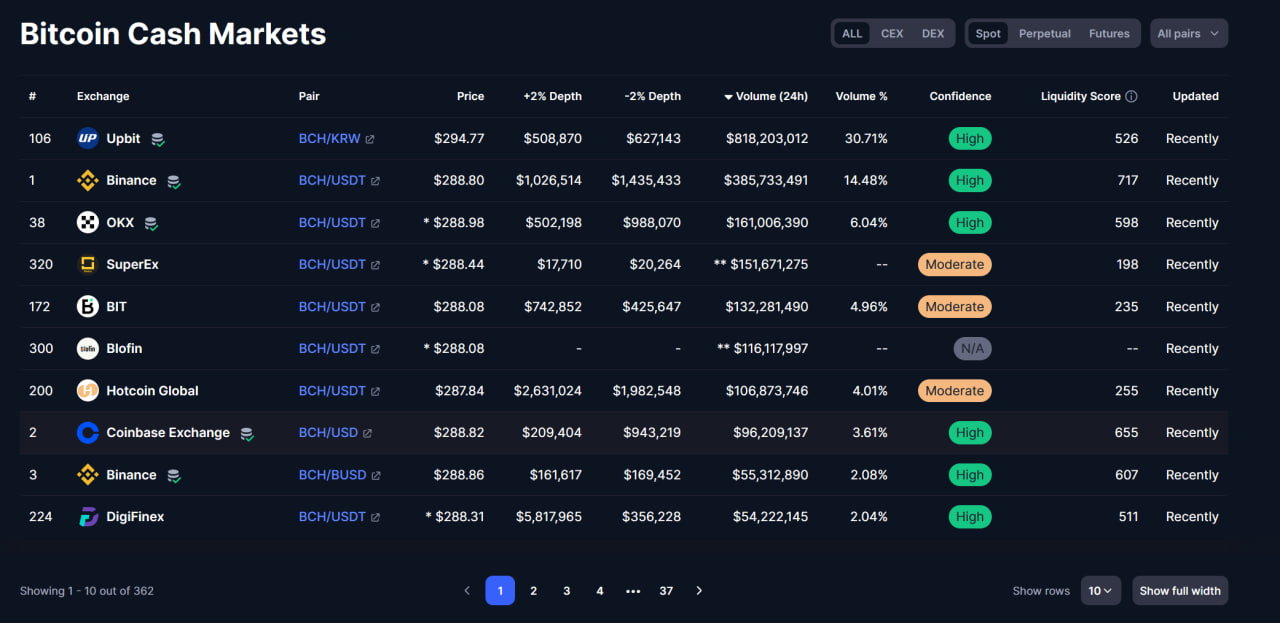This screenshot has height=623, width=1280.
Task: Go to page 2
Action: pos(533,591)
